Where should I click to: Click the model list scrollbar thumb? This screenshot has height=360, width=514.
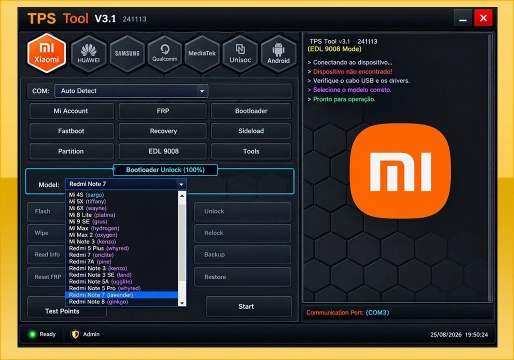182,242
